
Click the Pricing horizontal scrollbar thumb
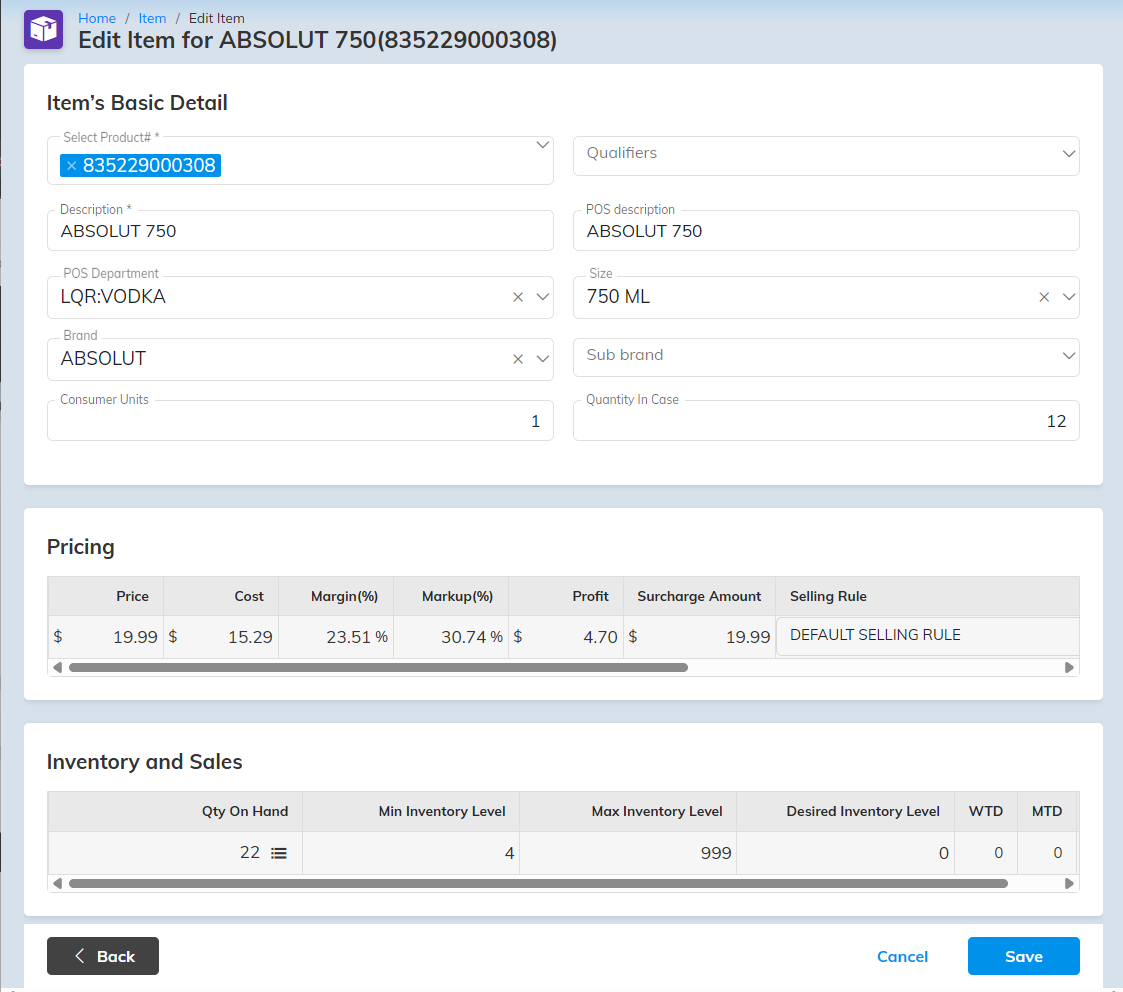coord(378,668)
